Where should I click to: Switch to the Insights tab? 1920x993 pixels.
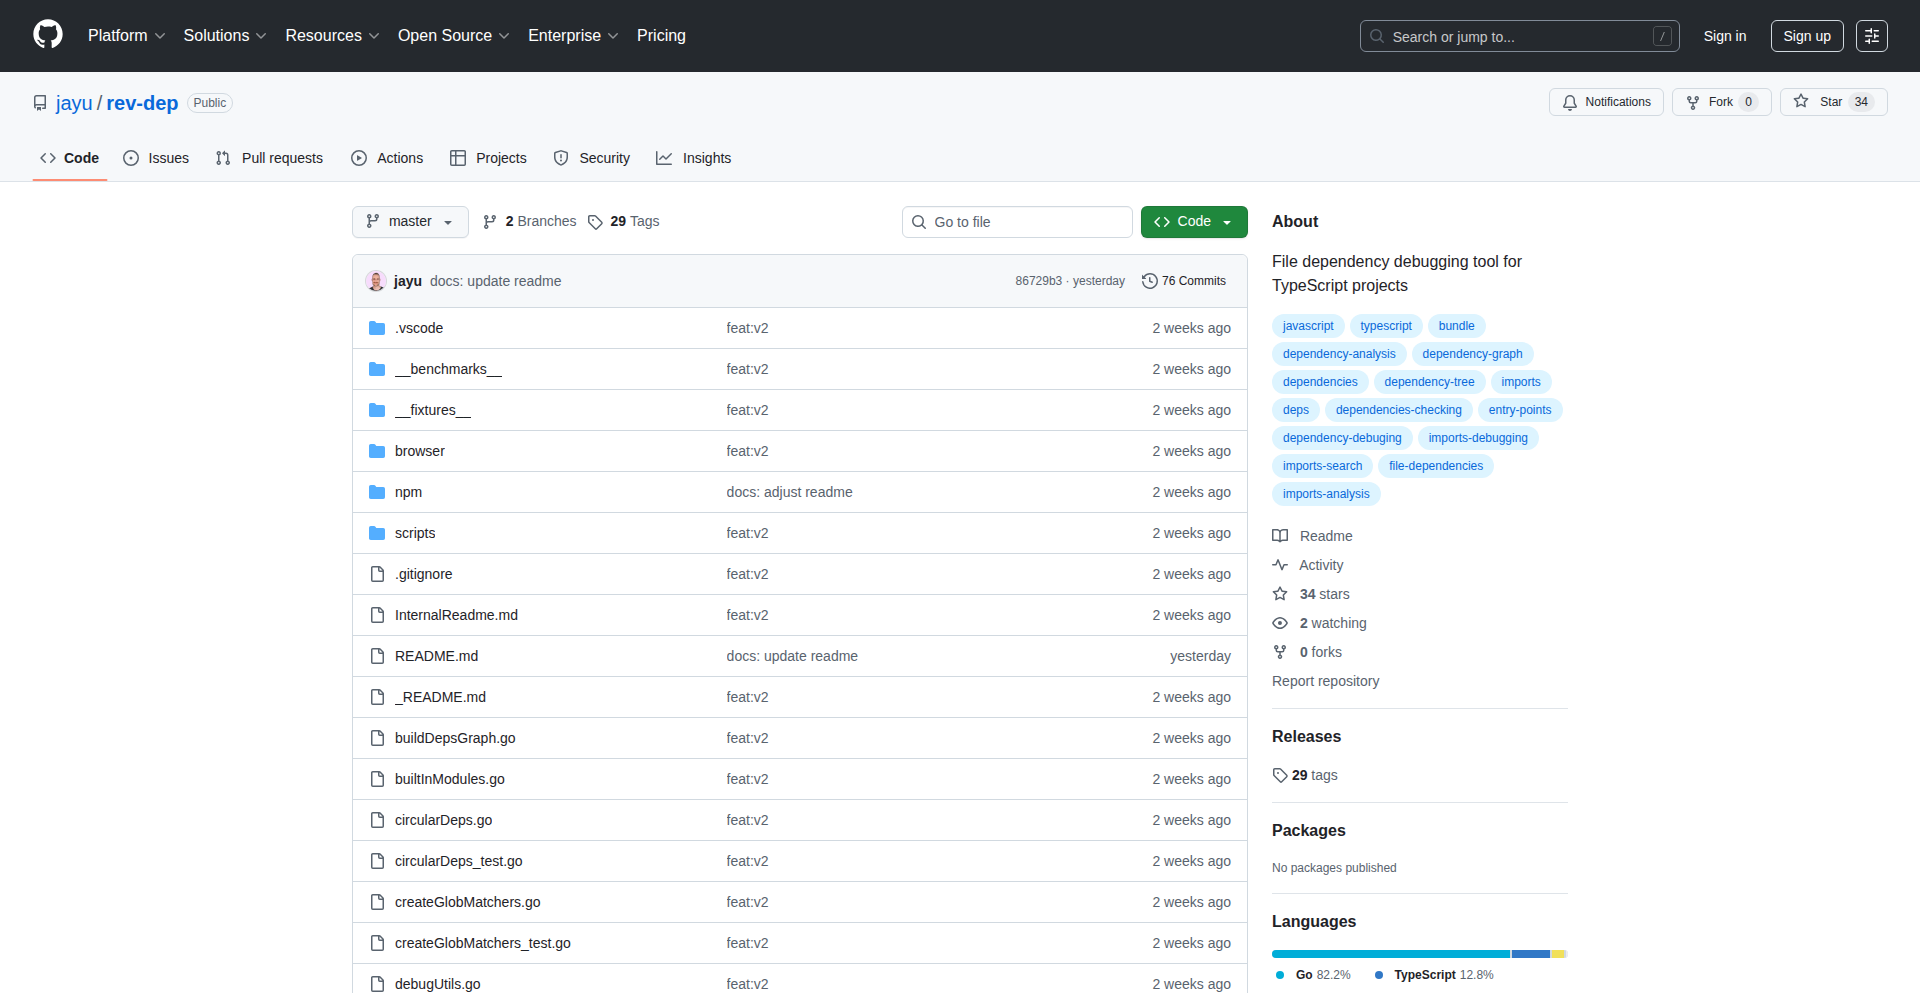tap(694, 158)
